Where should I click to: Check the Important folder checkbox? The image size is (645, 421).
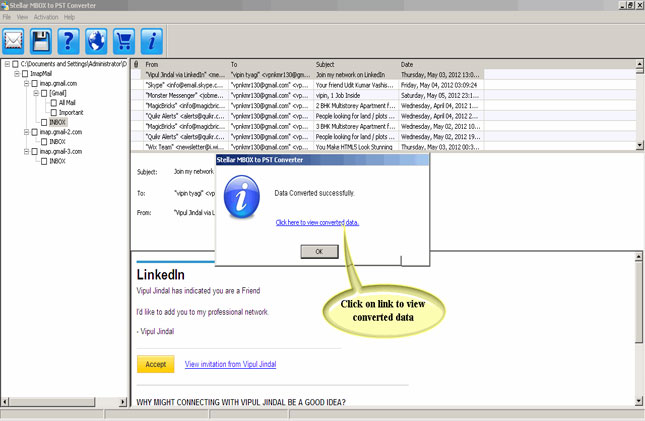tap(53, 112)
